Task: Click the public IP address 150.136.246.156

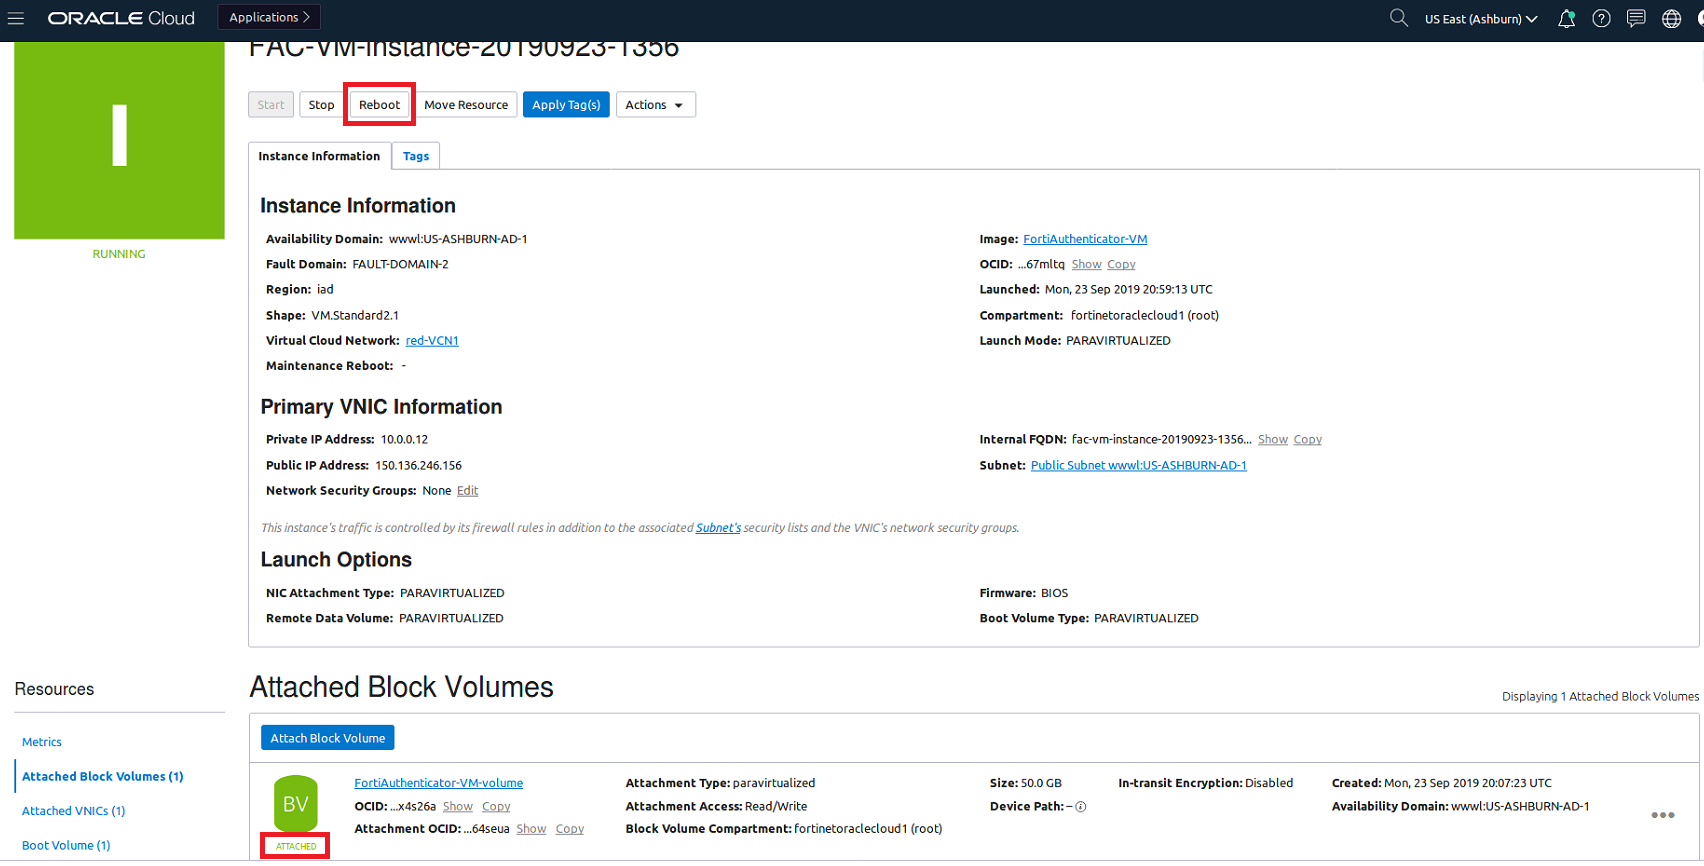Action: point(418,465)
